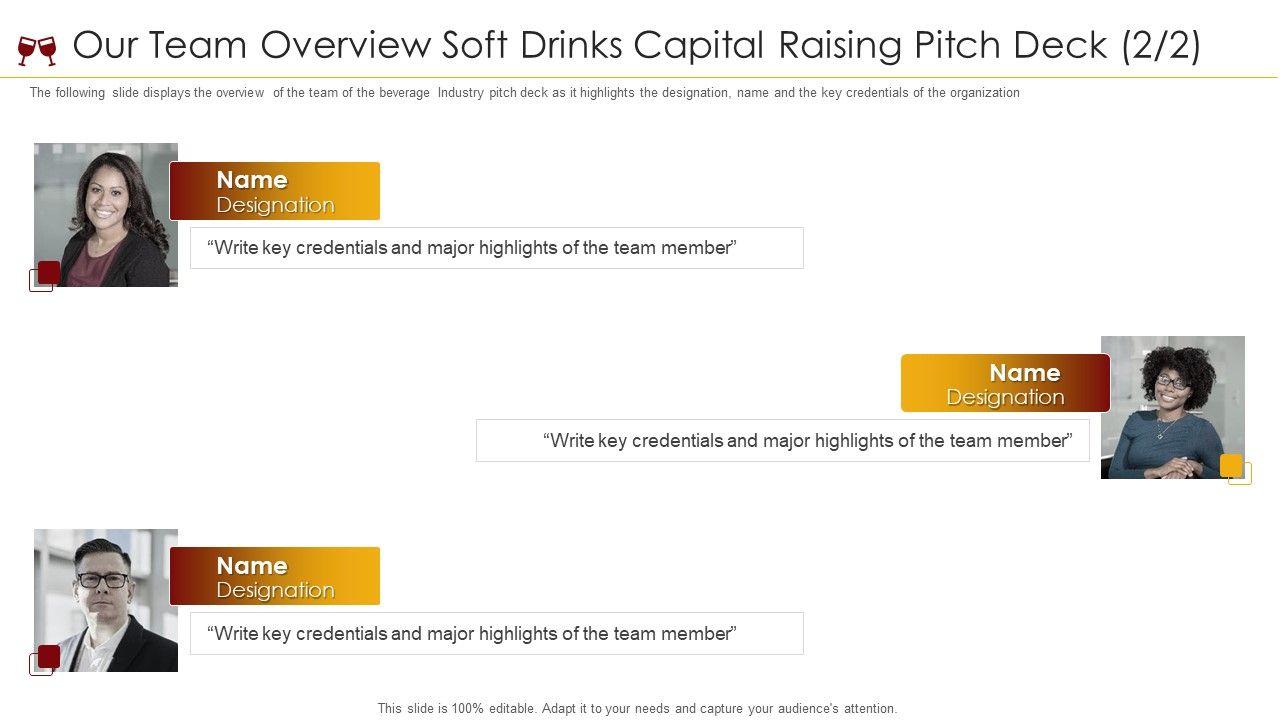Click 'Name' text next to the afro-haired woman
Viewport: 1280px width, 720px height.
click(x=1024, y=373)
